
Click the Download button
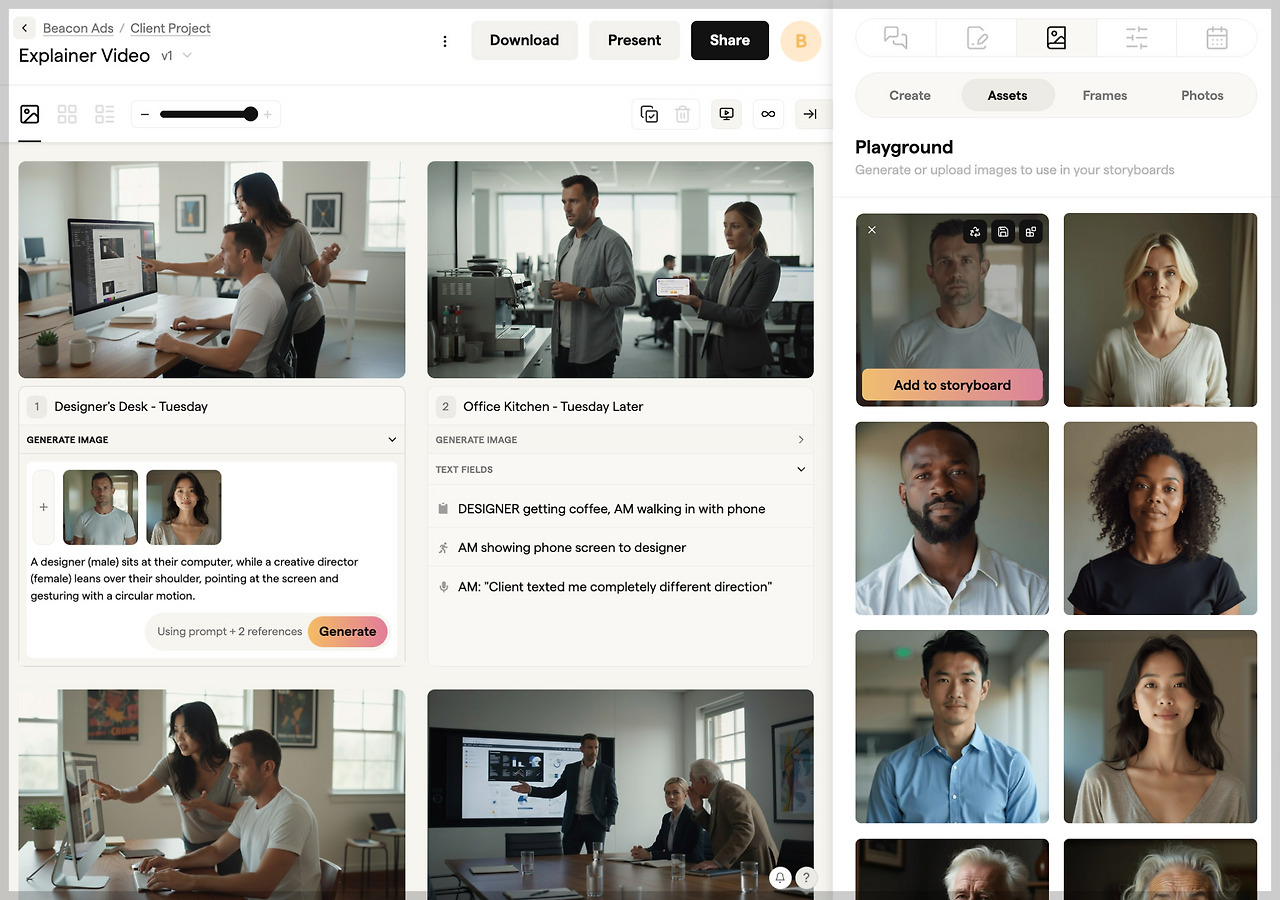[x=524, y=40]
